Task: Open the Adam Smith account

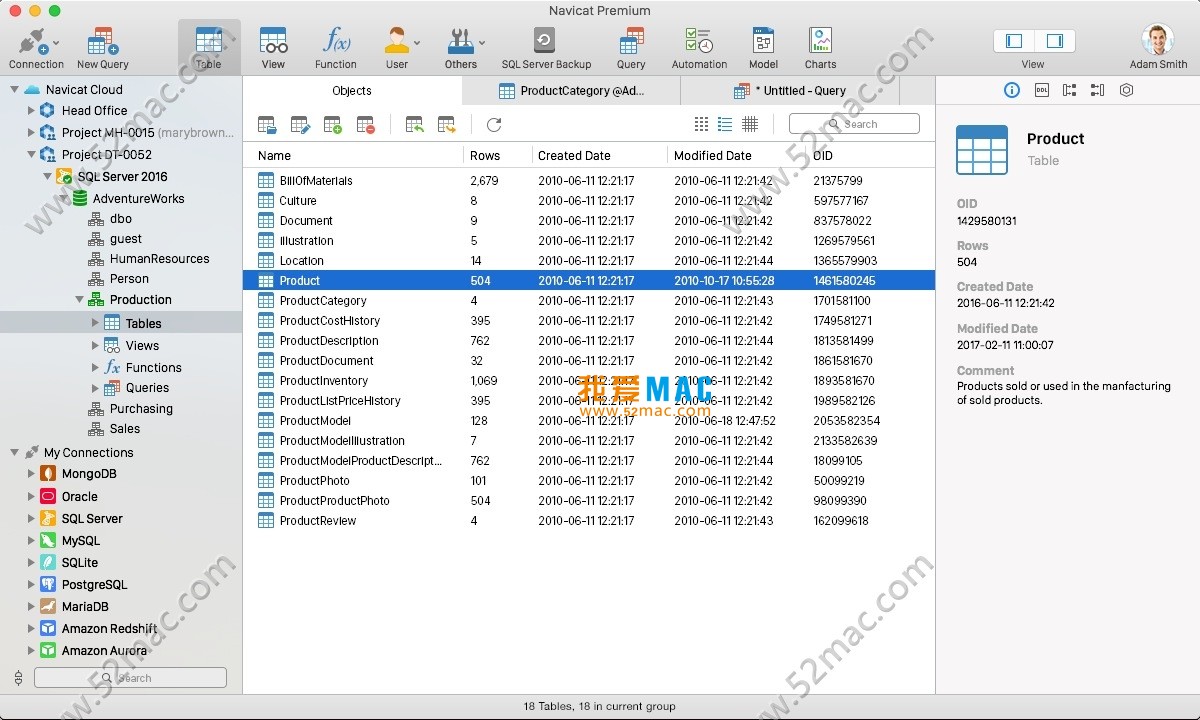Action: (1159, 48)
